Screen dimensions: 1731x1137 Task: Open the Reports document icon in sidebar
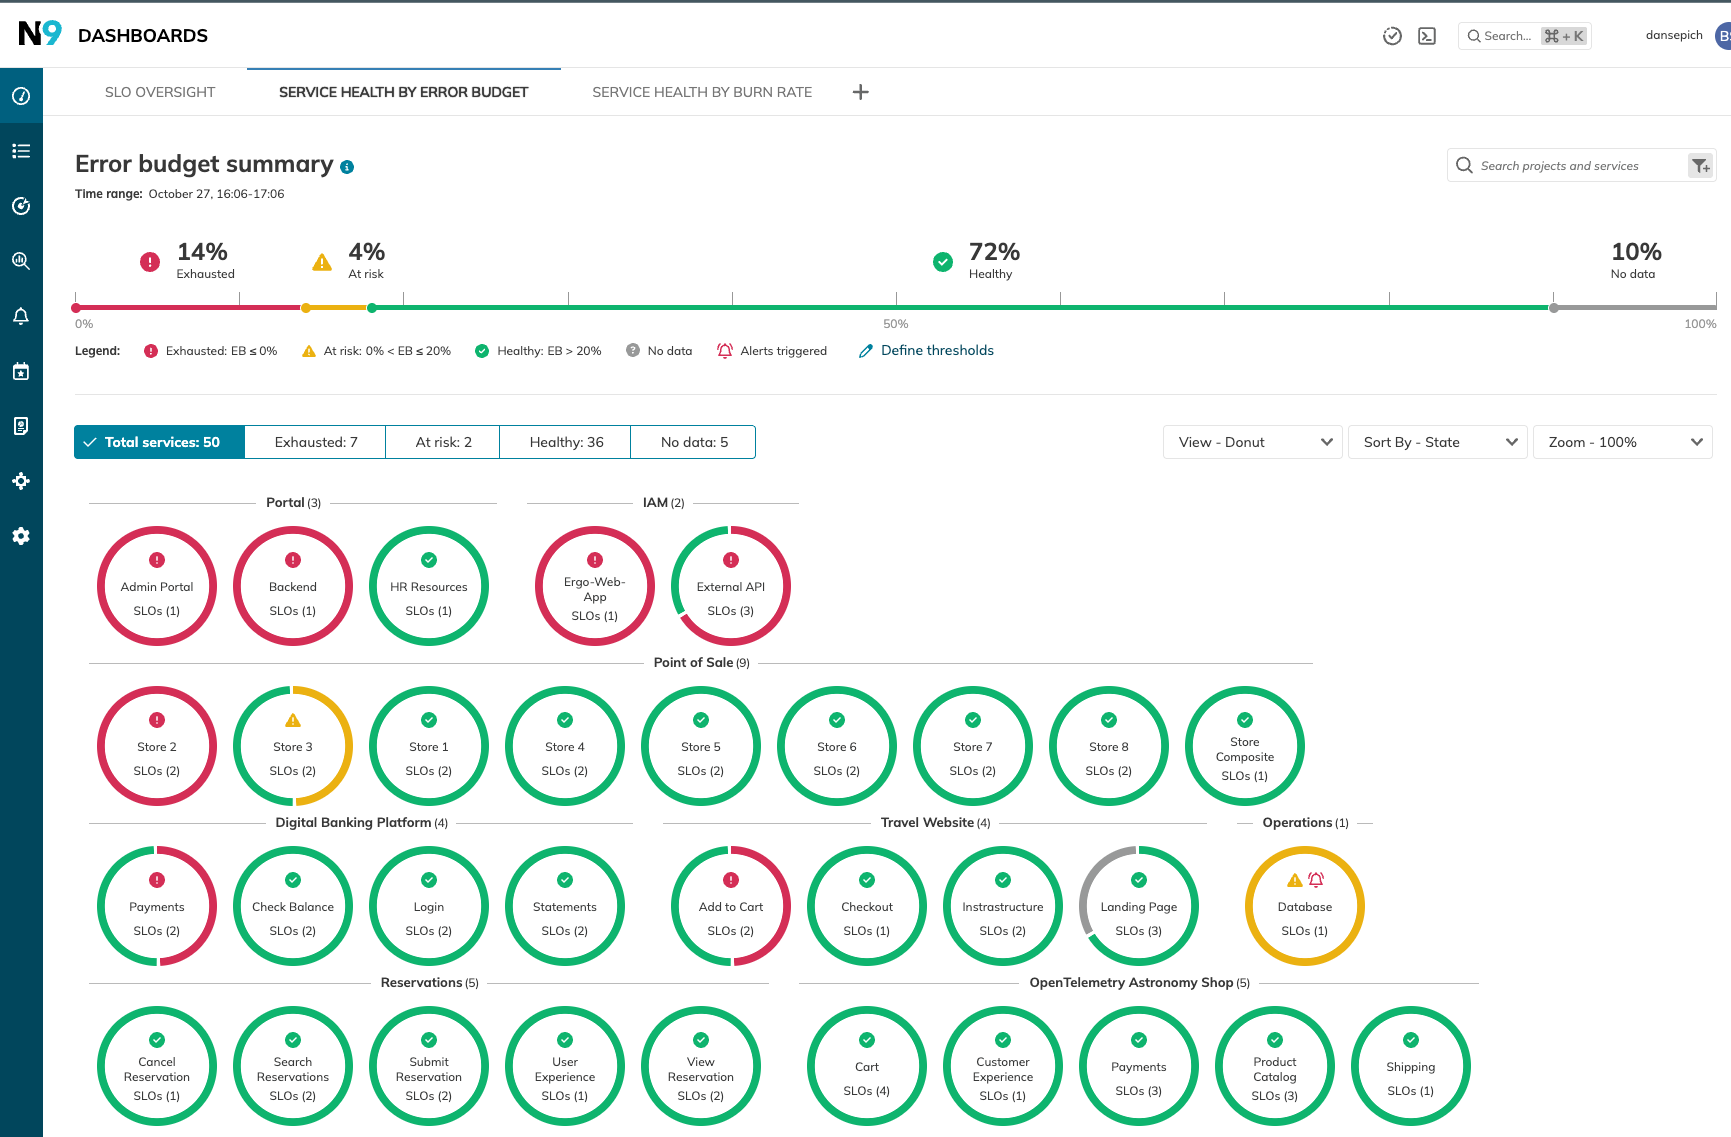pos(21,425)
